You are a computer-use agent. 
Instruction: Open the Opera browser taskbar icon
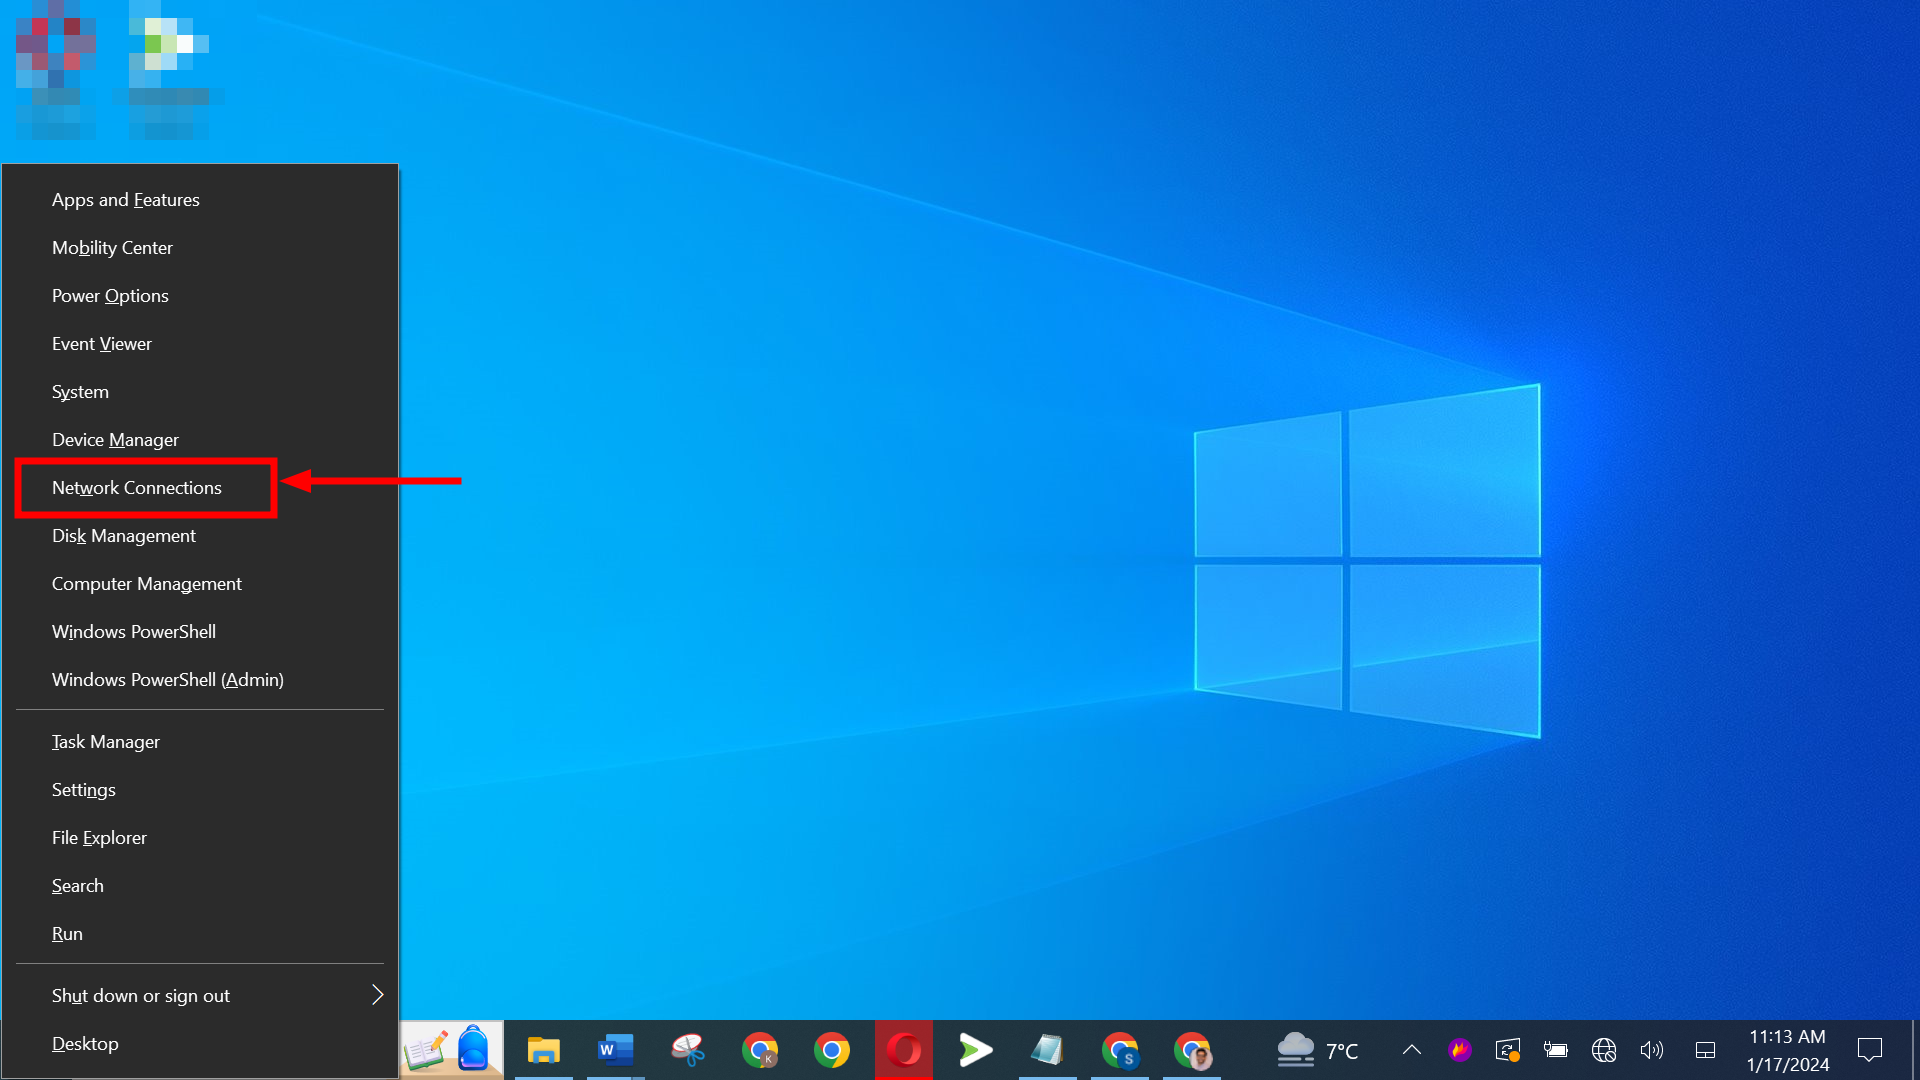point(904,1051)
